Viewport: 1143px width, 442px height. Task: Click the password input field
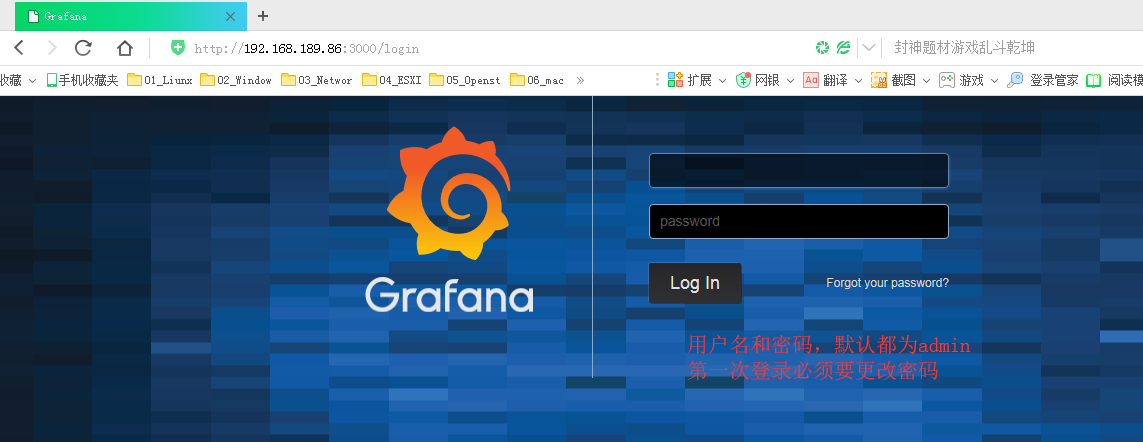(798, 221)
